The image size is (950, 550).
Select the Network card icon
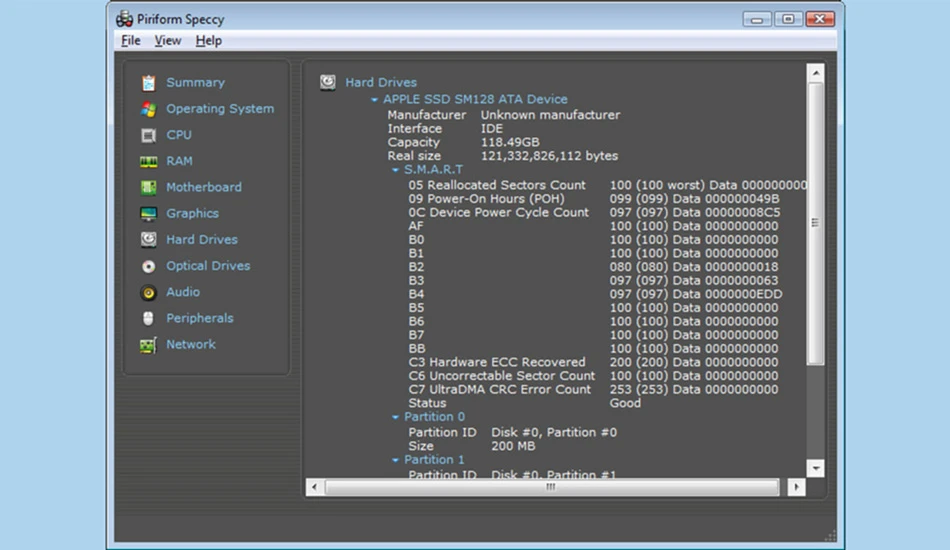tap(148, 345)
